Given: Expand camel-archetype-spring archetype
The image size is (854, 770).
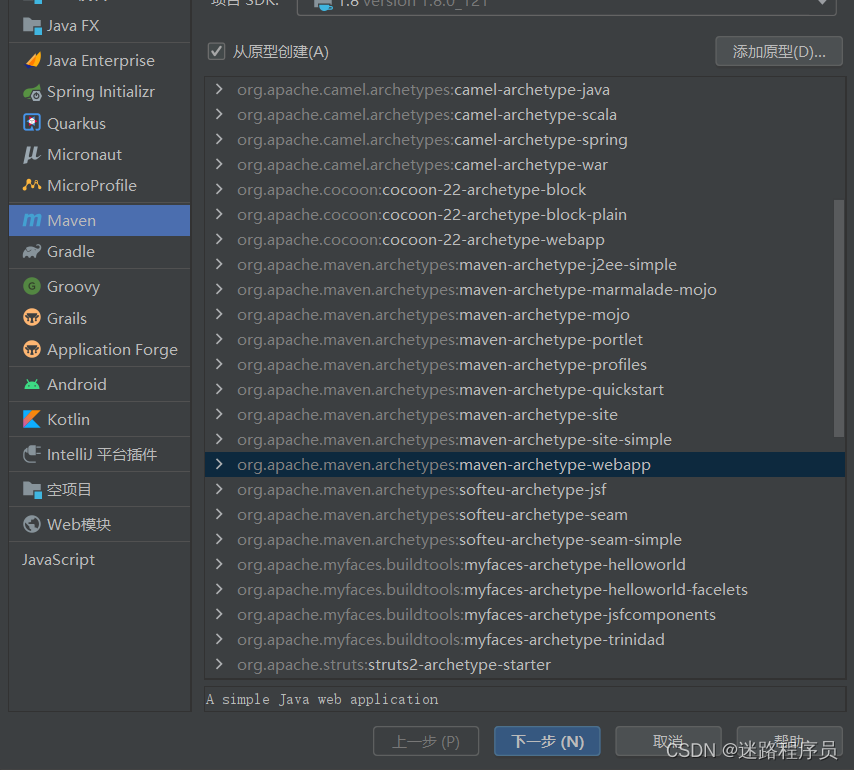Looking at the screenshot, I should (219, 139).
